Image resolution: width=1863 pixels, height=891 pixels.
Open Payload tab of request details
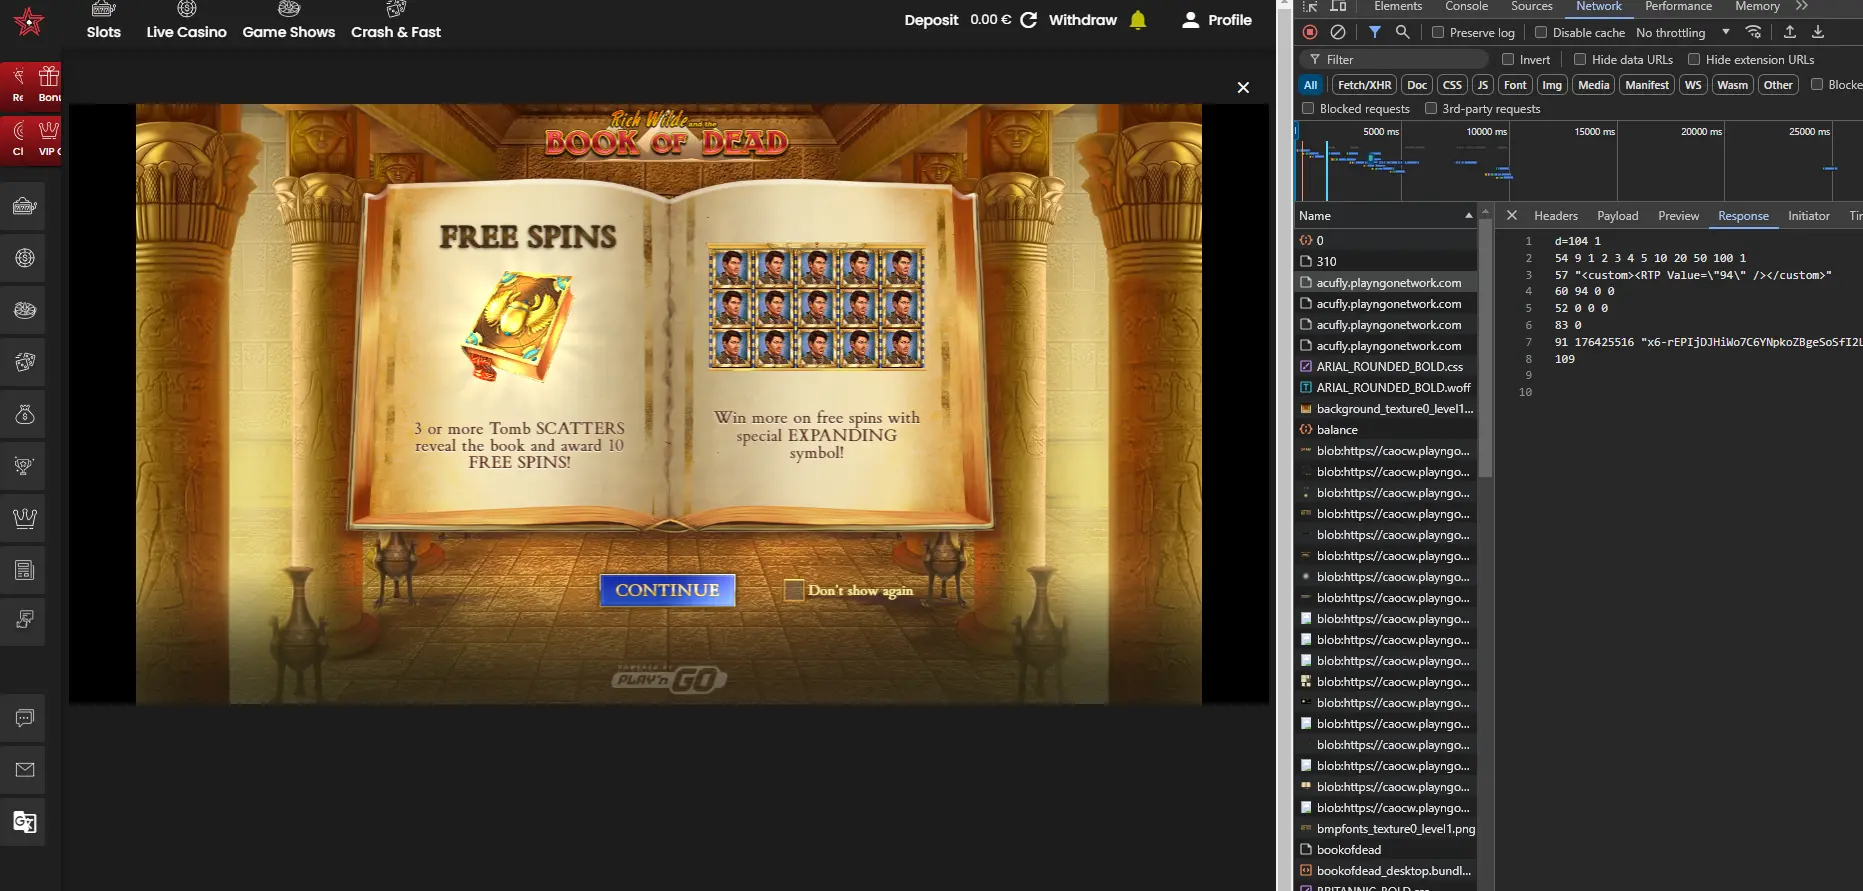[1618, 216]
